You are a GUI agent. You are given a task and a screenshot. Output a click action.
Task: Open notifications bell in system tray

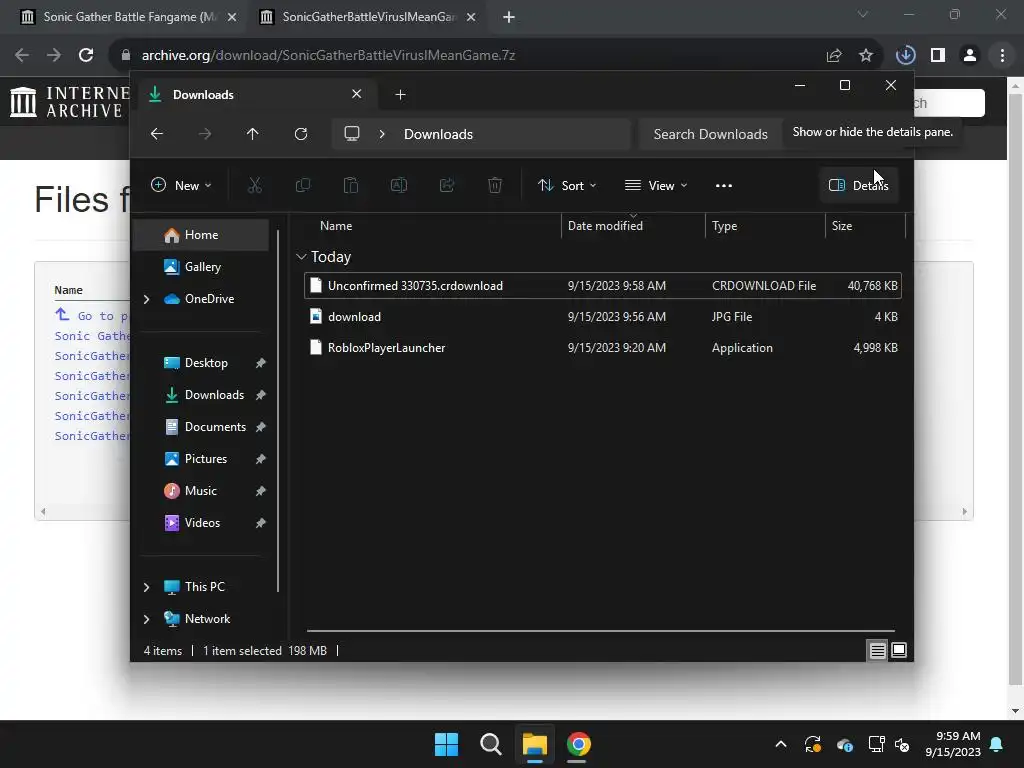(997, 744)
